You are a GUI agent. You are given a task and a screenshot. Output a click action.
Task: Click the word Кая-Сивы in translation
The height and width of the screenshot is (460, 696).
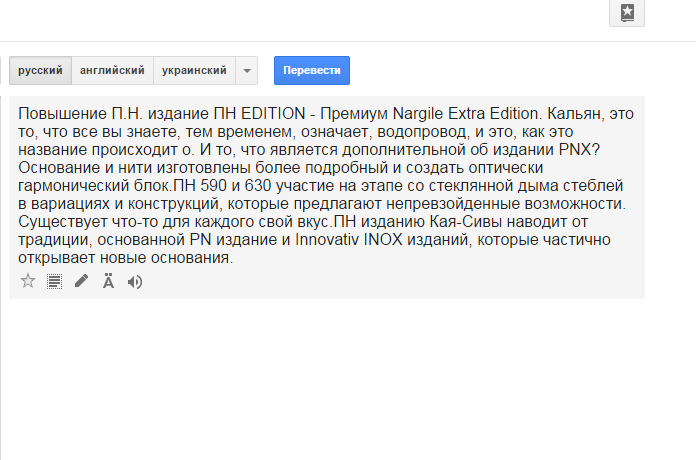(x=466, y=222)
